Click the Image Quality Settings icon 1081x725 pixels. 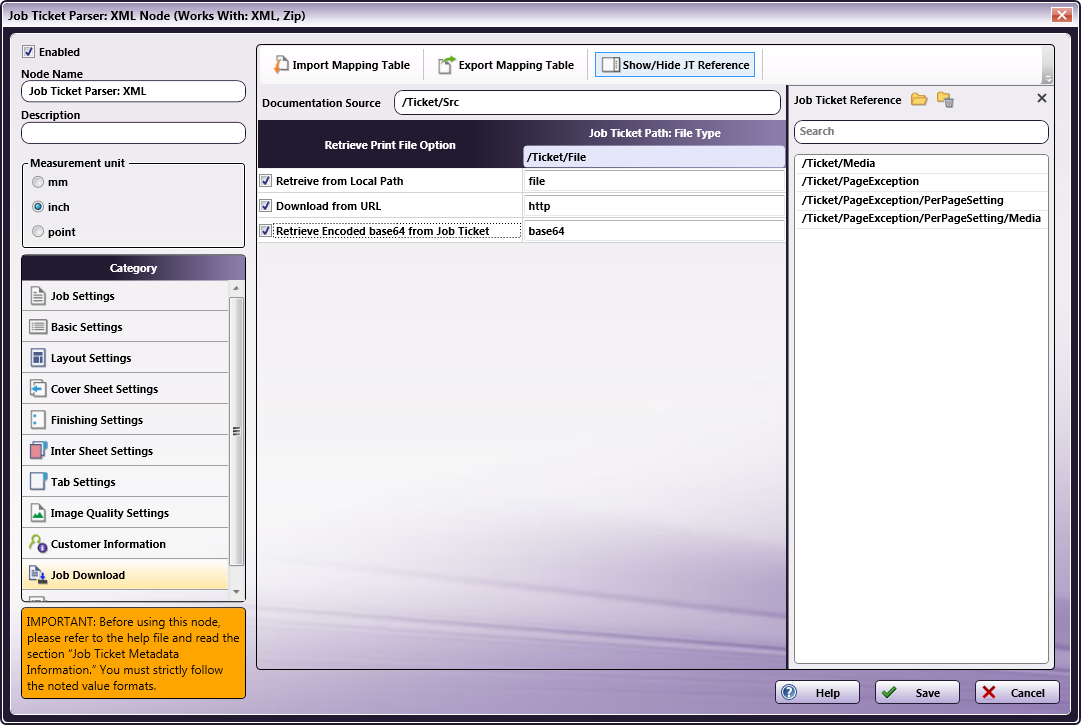(x=38, y=513)
